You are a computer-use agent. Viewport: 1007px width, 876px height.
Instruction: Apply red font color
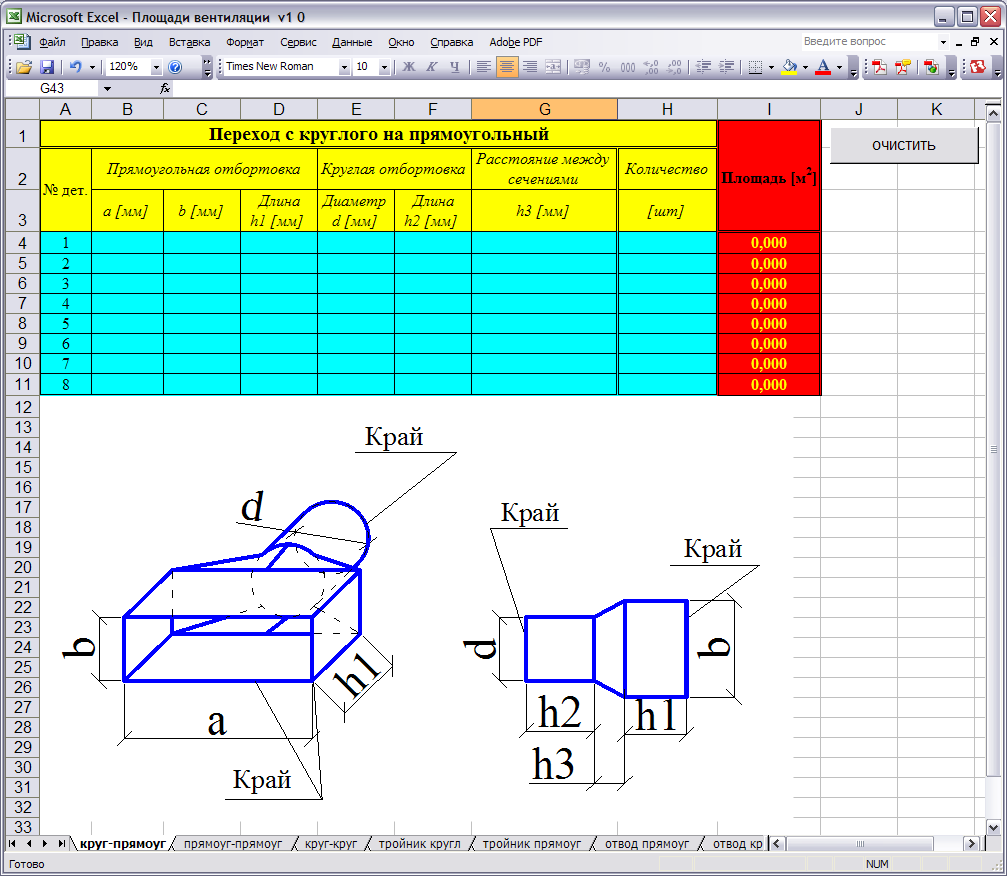point(823,67)
